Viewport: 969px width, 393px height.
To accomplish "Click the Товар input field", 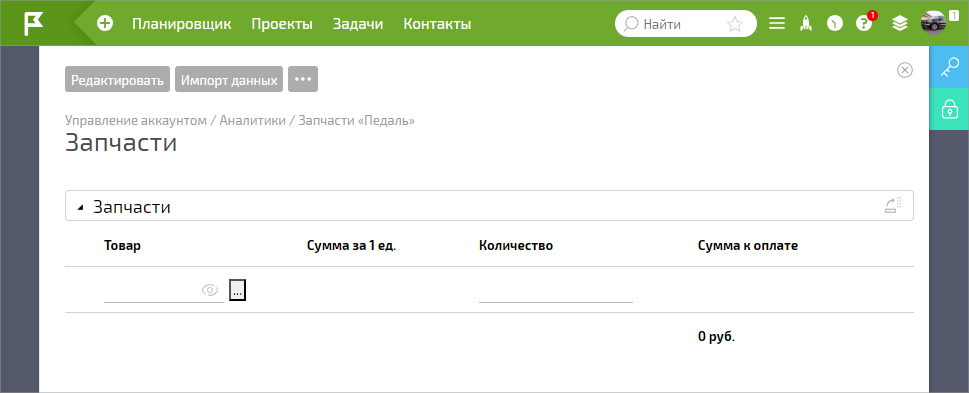I will point(164,290).
